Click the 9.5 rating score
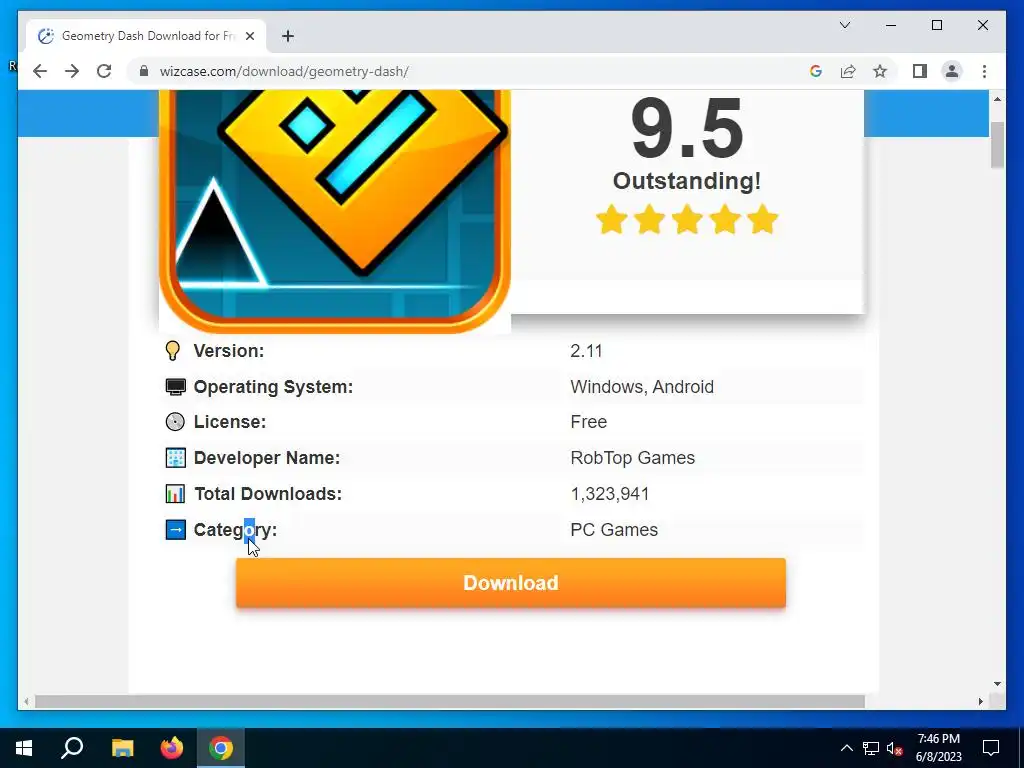1024x768 pixels. (687, 129)
